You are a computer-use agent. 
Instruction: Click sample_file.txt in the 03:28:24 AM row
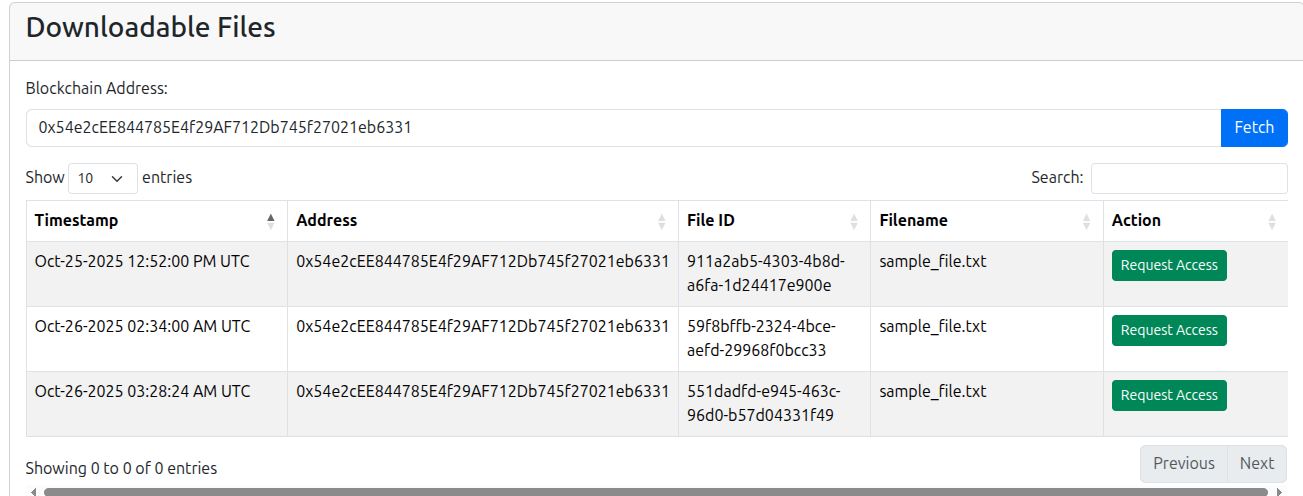(933, 392)
